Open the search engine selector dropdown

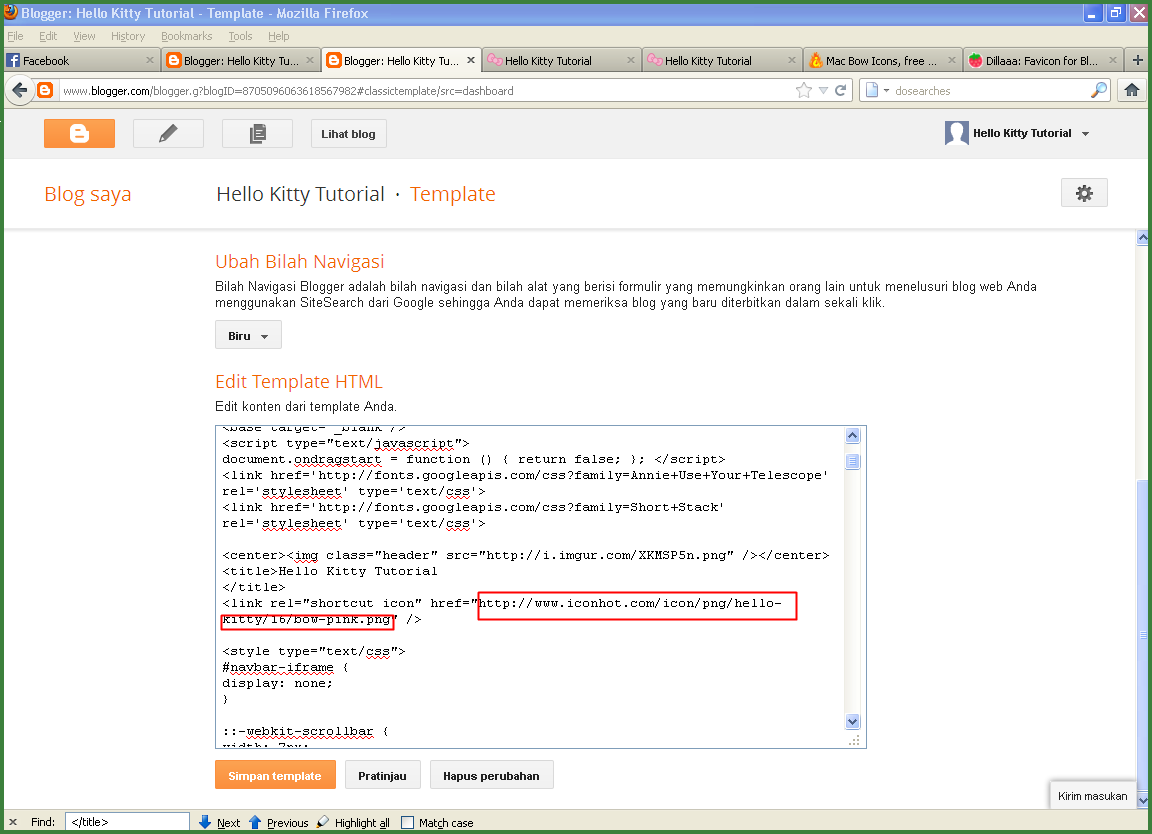click(877, 90)
